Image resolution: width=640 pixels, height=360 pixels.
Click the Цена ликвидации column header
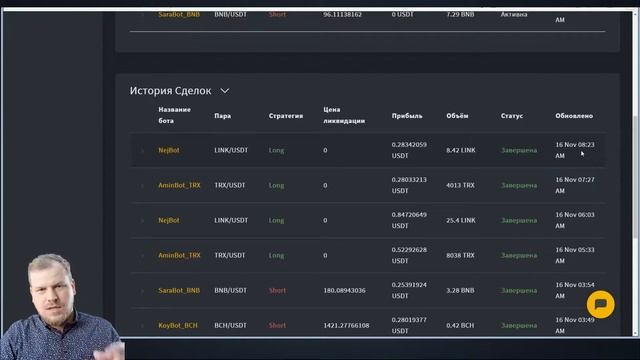coord(344,115)
